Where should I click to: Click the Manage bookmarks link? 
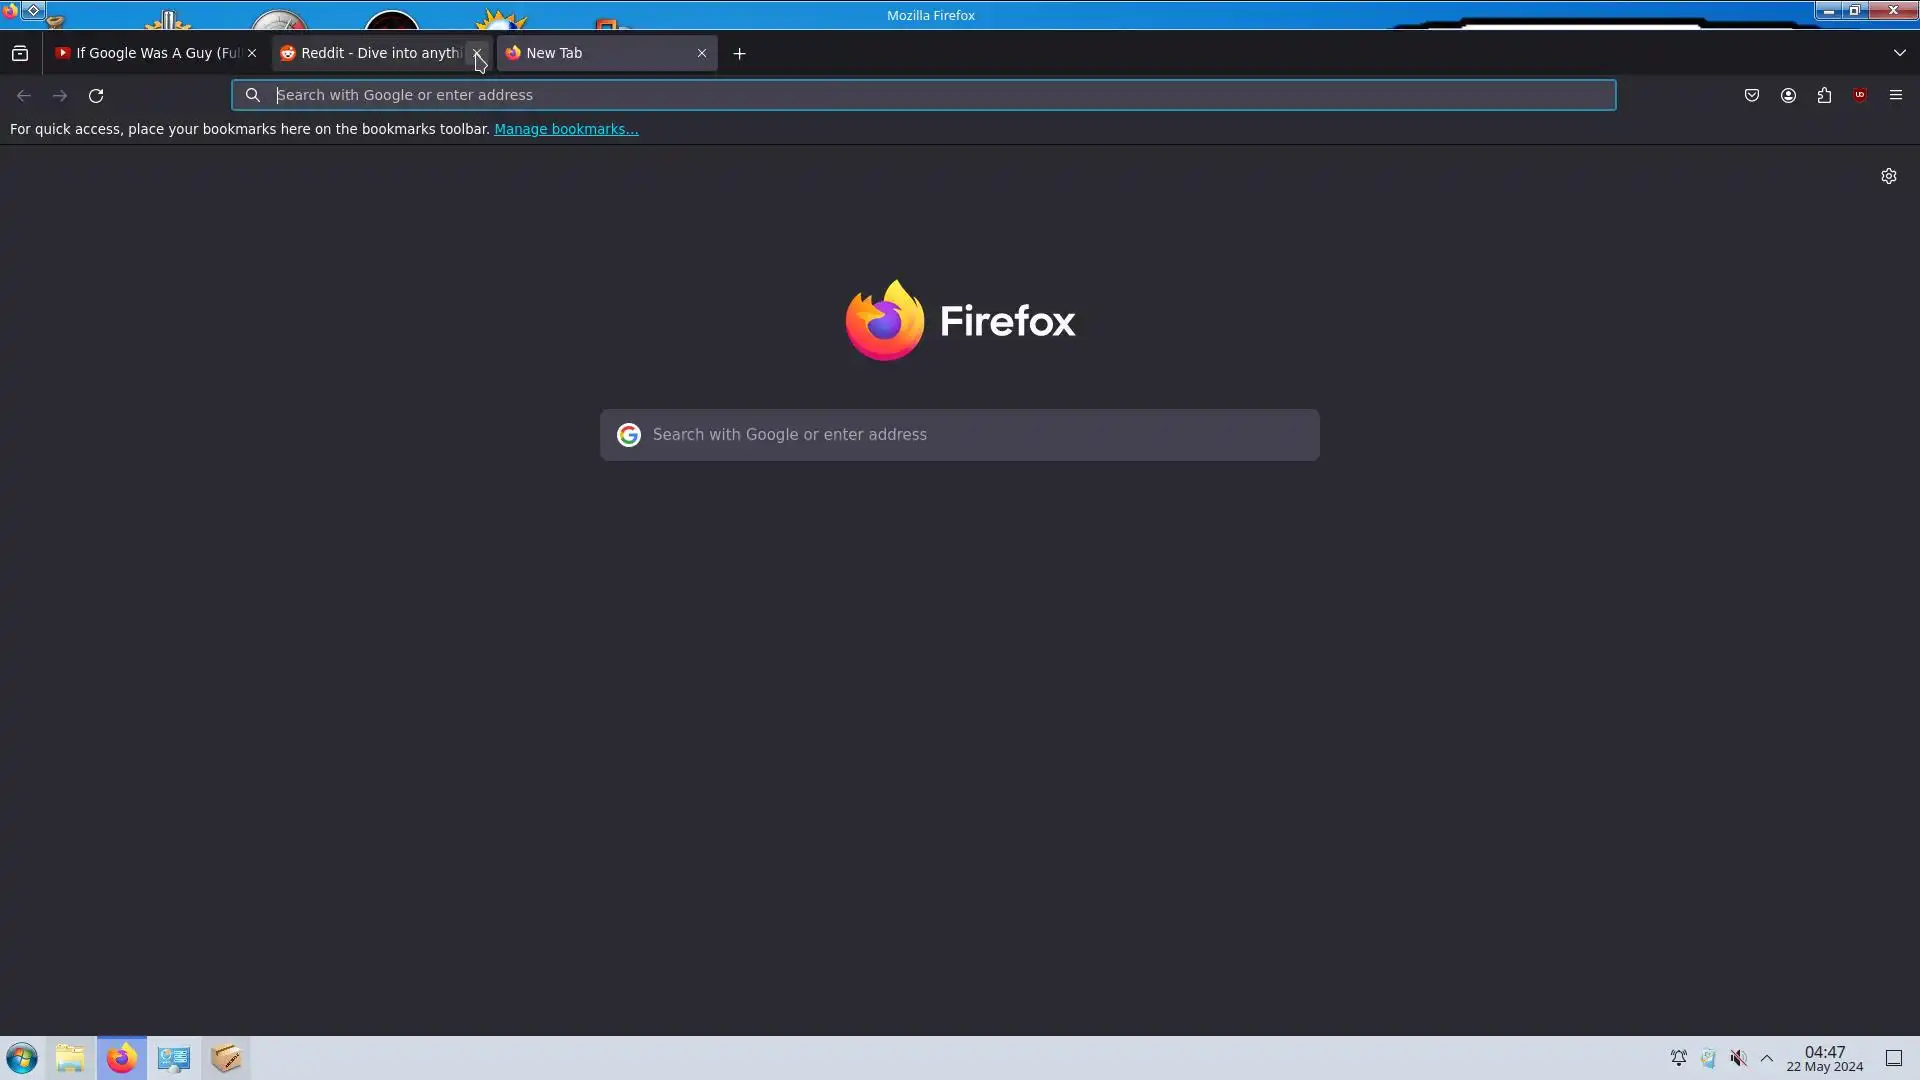tap(566, 129)
